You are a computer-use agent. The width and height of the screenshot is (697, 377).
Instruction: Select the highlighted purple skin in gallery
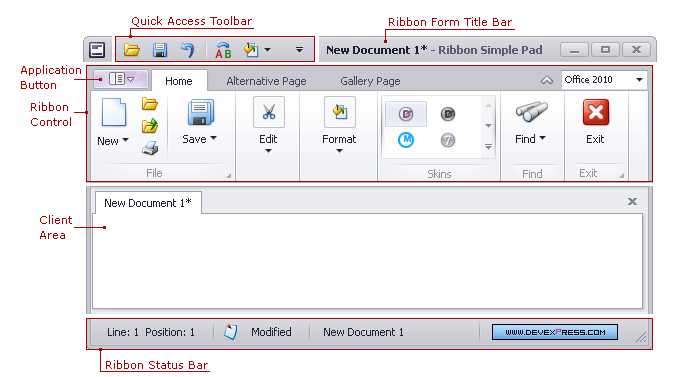tap(405, 114)
